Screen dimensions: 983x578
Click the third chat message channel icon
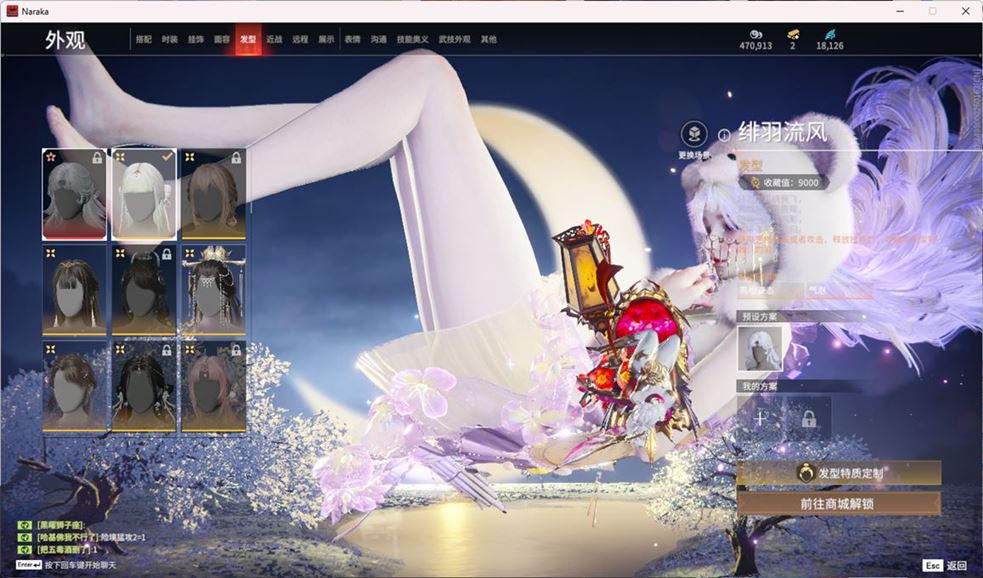[24, 550]
